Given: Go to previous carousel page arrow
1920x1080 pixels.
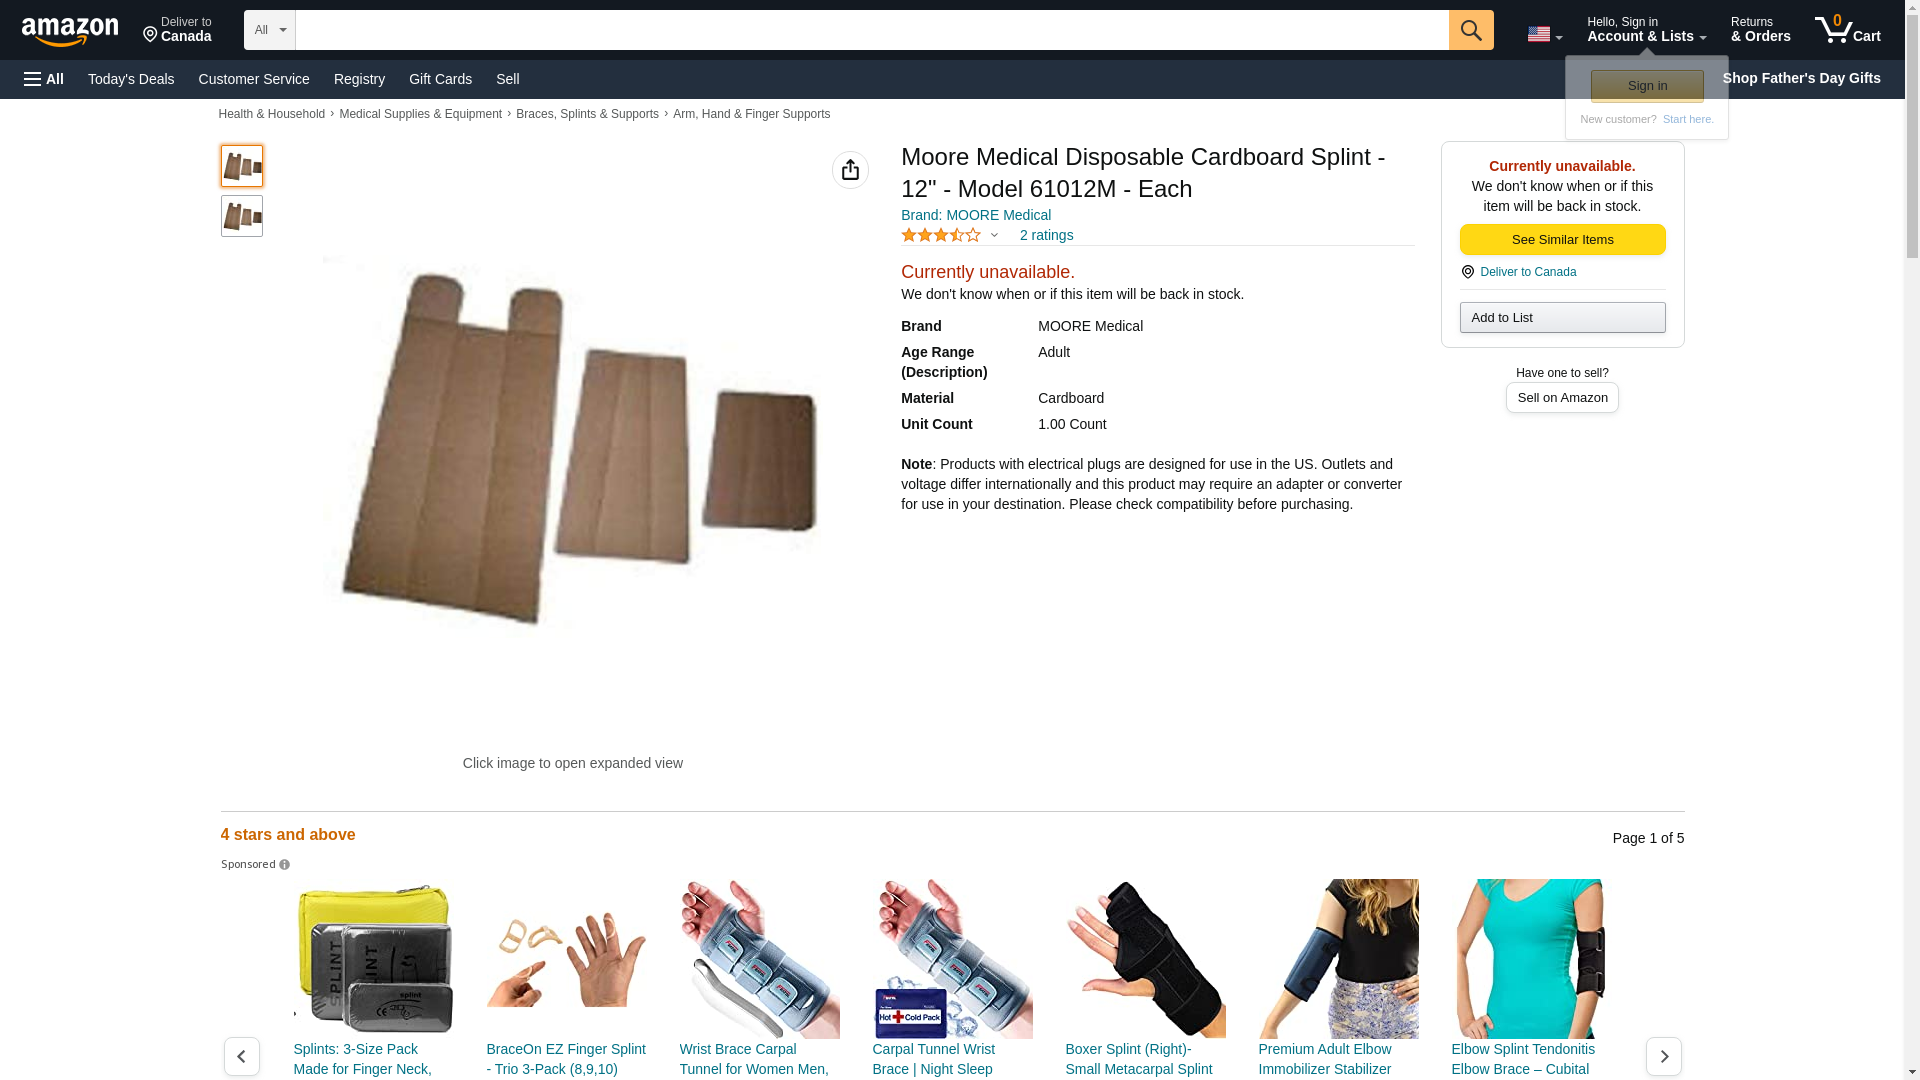Looking at the screenshot, I should pos(241,1056).
